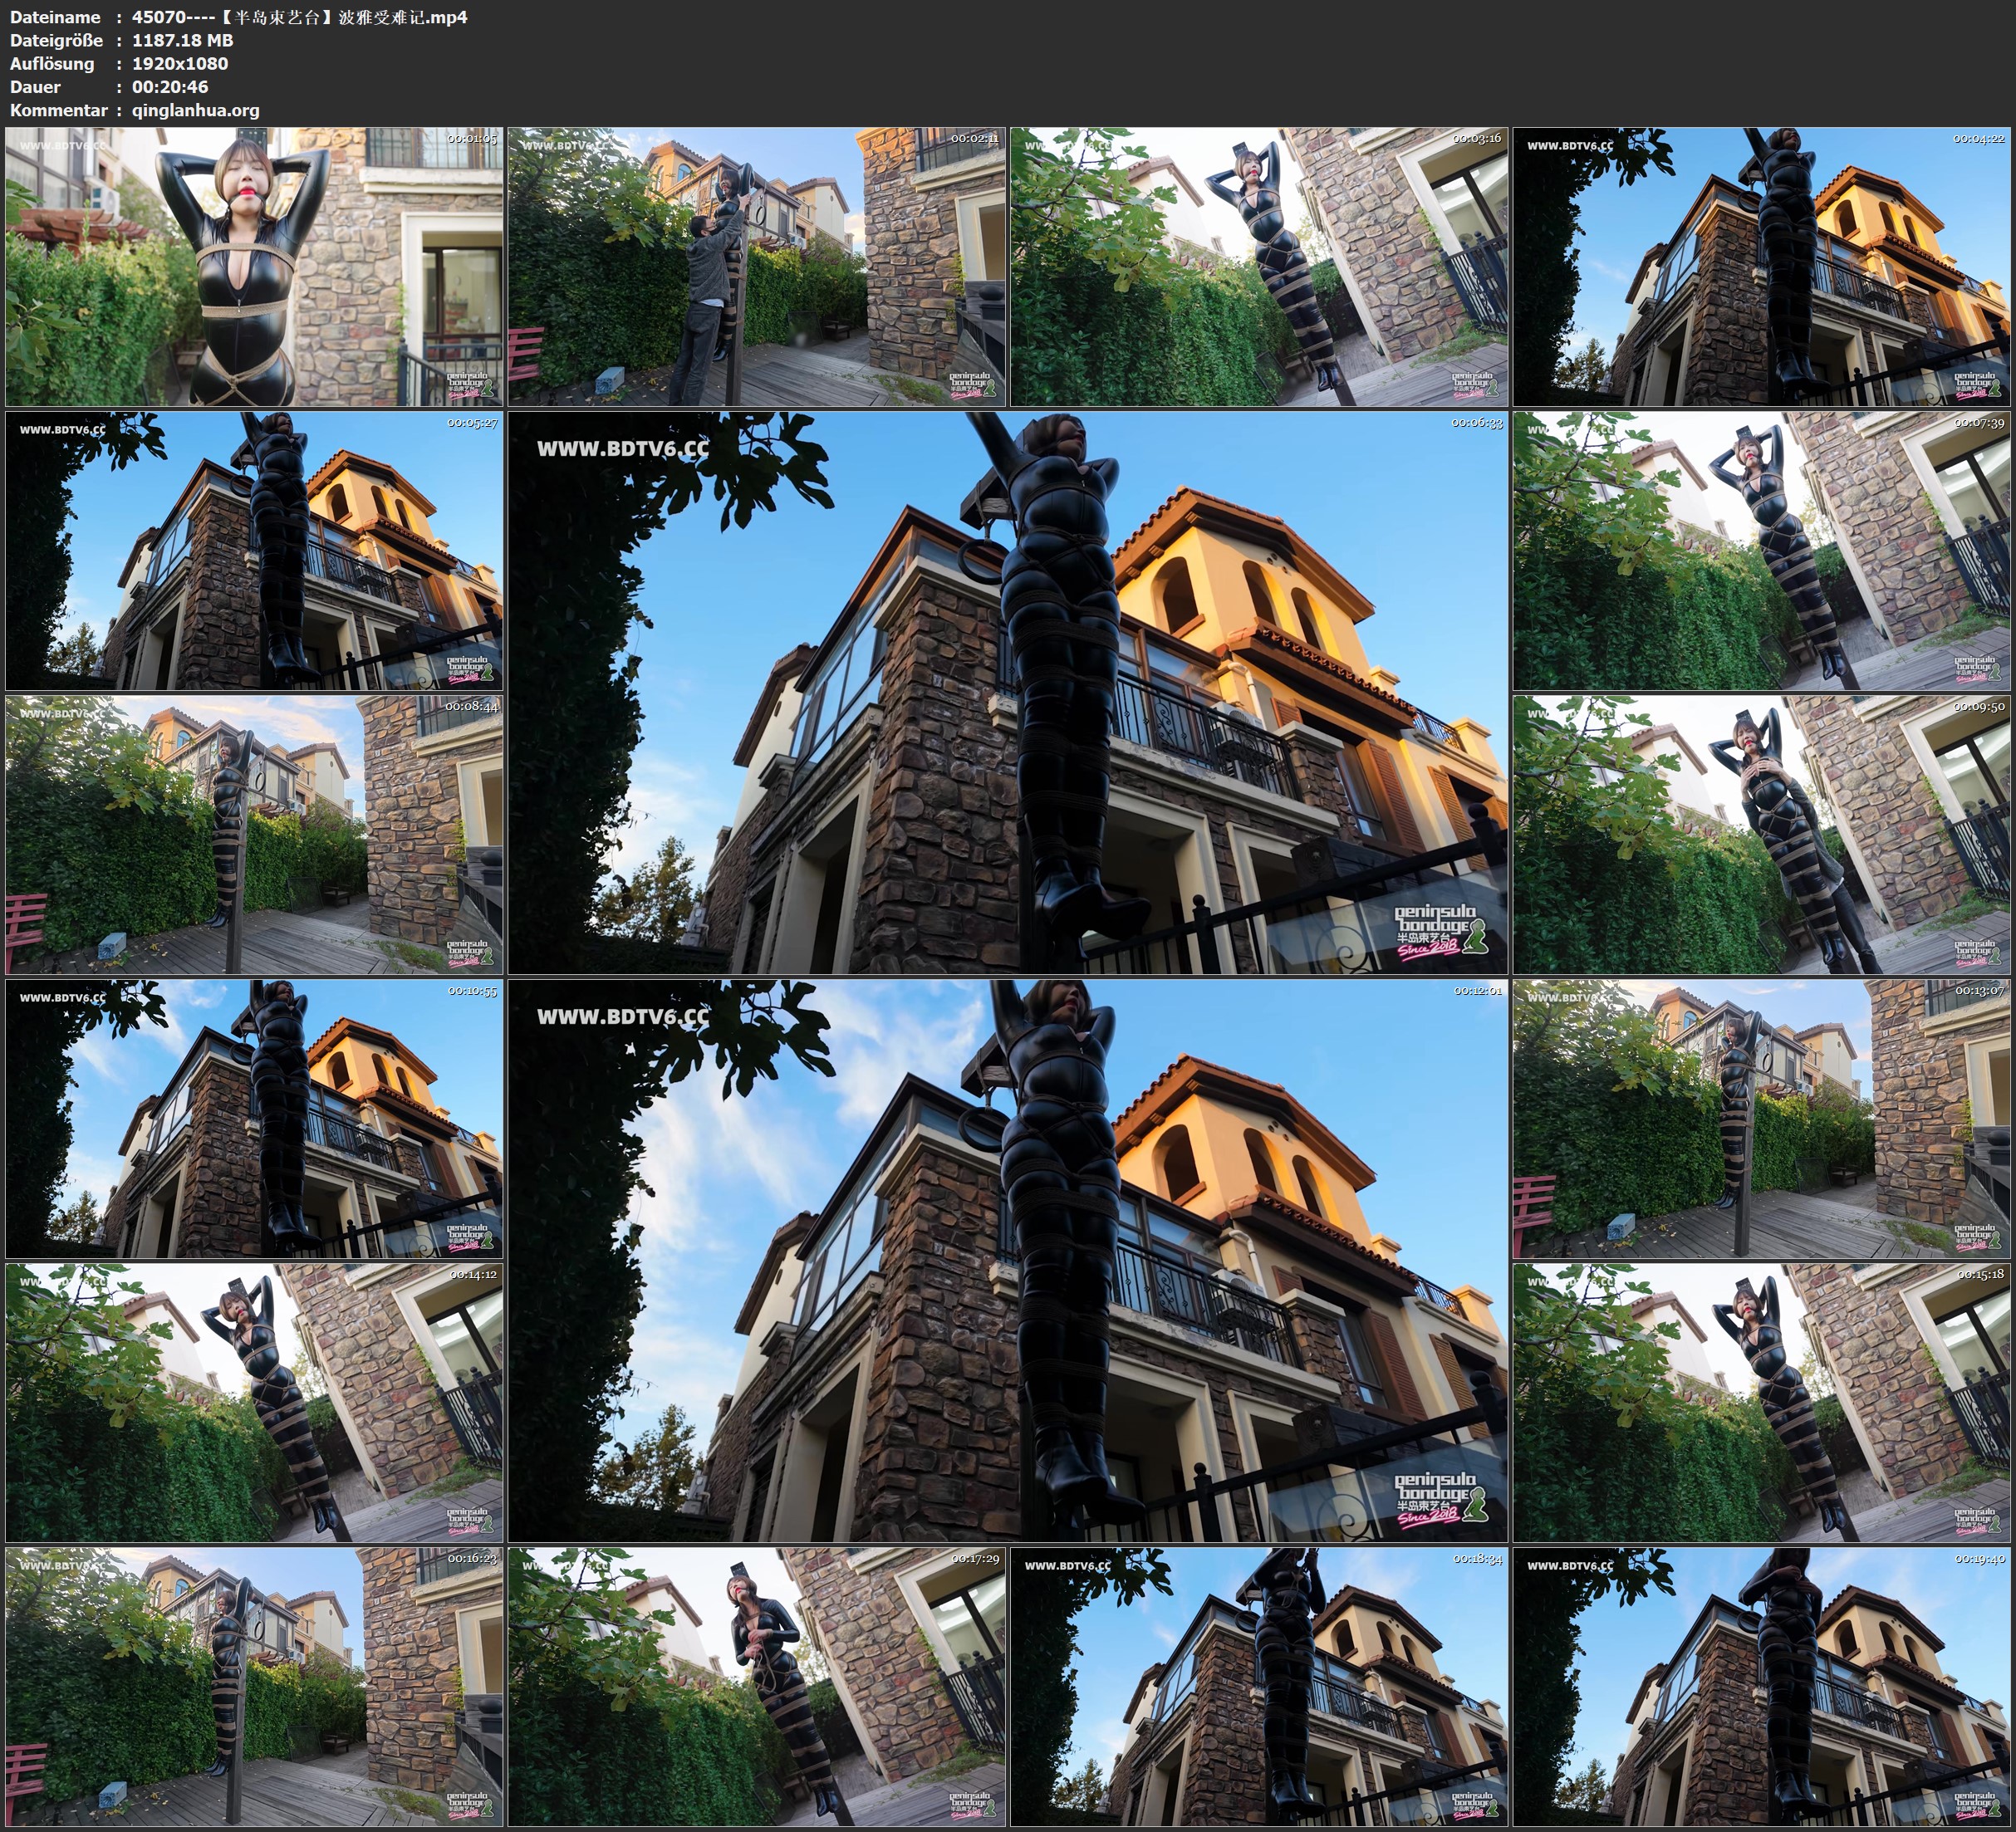Select the thumbnail stamped 00:05:27
The image size is (2016, 1832).
tap(254, 550)
